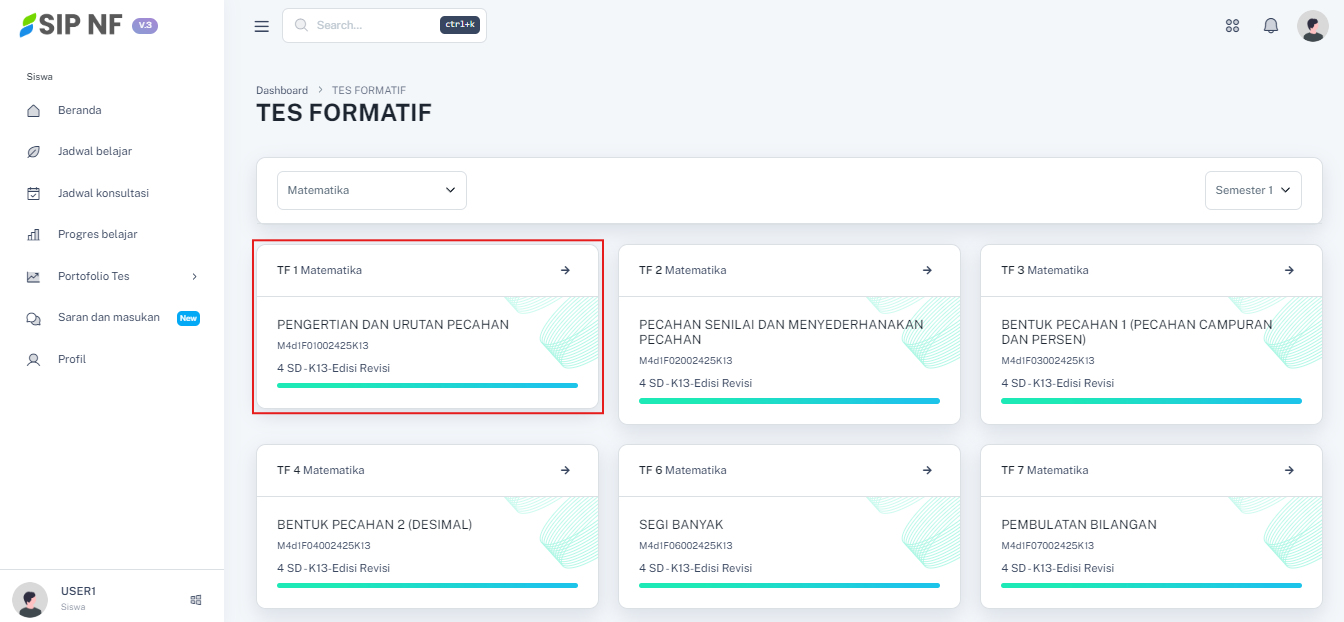Click the Dashboard breadcrumb link

282,90
